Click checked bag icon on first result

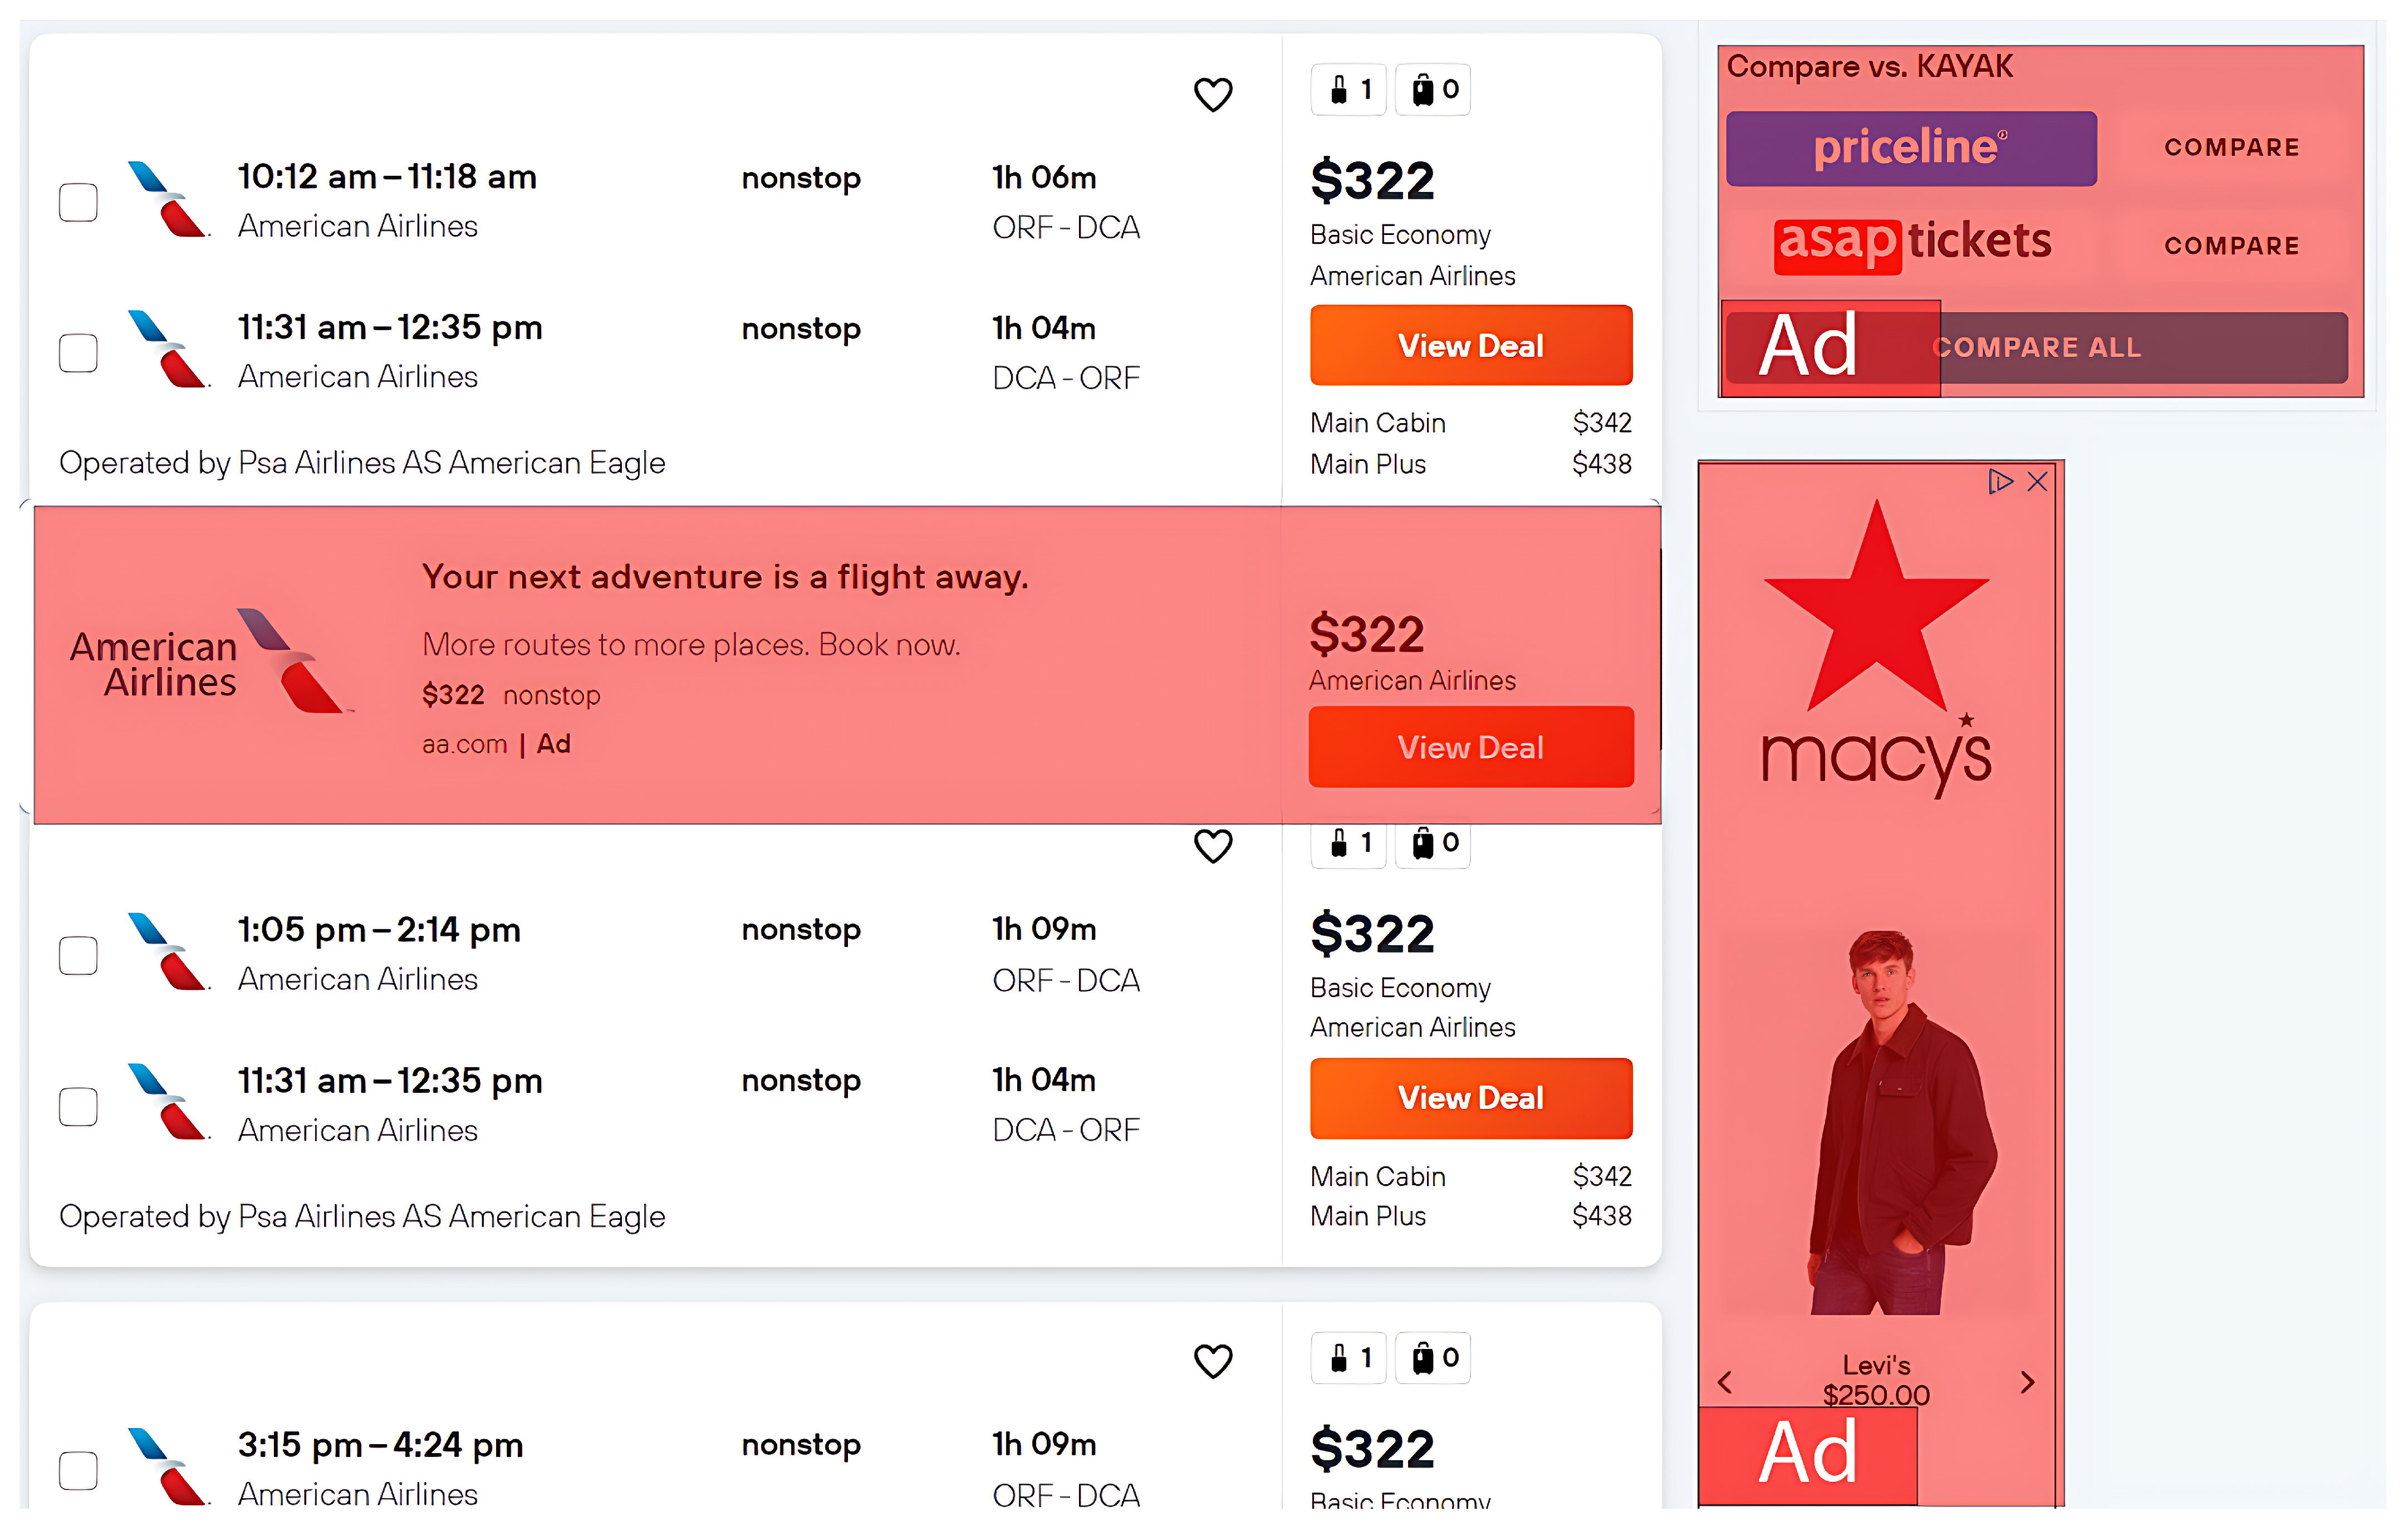point(1433,90)
